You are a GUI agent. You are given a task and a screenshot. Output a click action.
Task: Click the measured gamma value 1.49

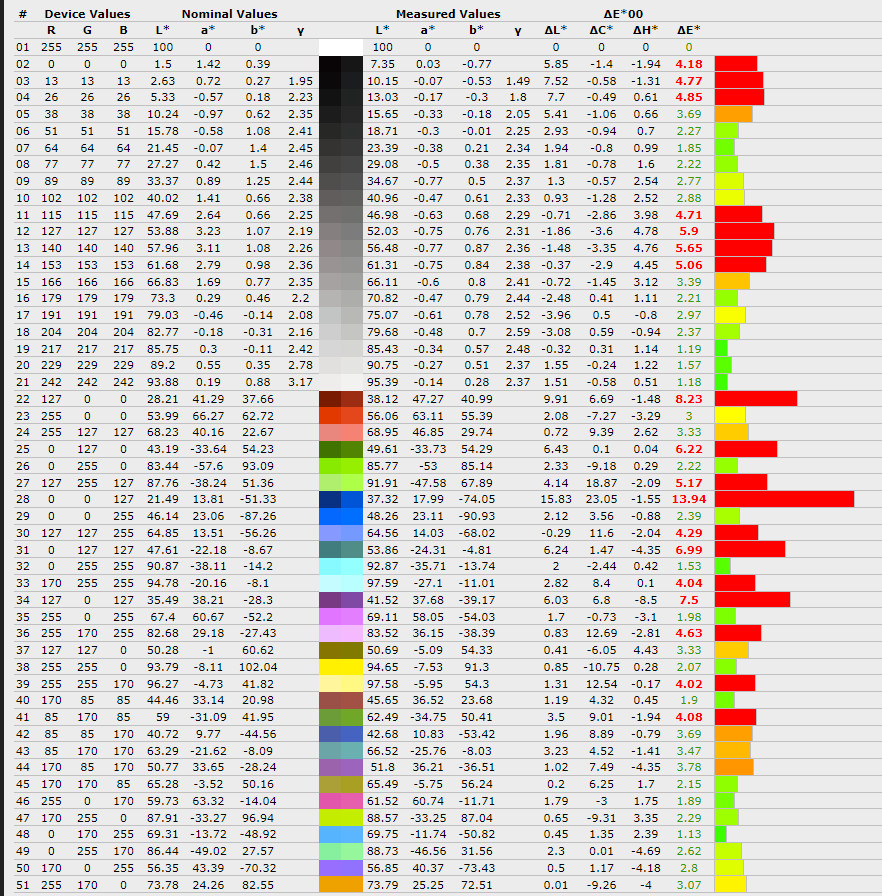coord(518,81)
